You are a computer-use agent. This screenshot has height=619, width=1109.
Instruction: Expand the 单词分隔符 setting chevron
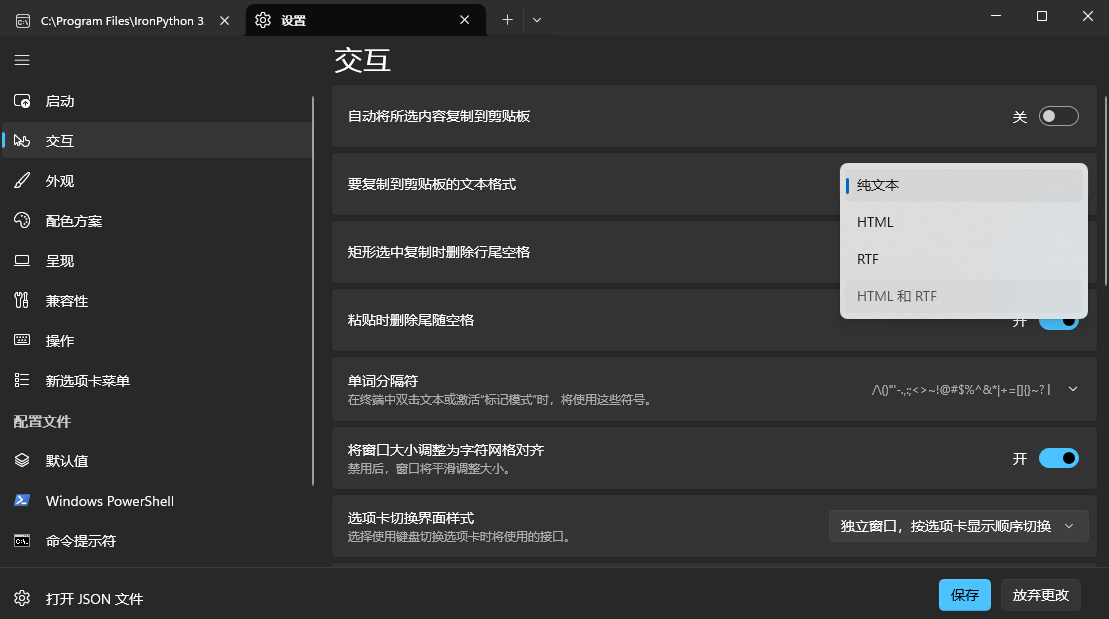(x=1073, y=389)
